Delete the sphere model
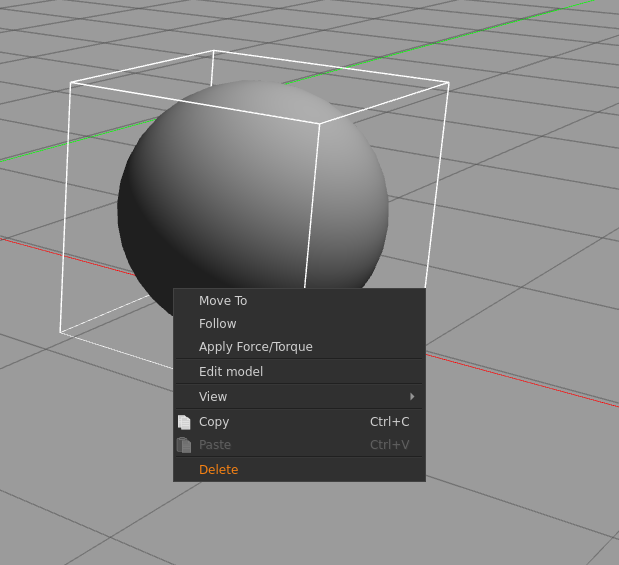The image size is (619, 565). pyautogui.click(x=299, y=469)
